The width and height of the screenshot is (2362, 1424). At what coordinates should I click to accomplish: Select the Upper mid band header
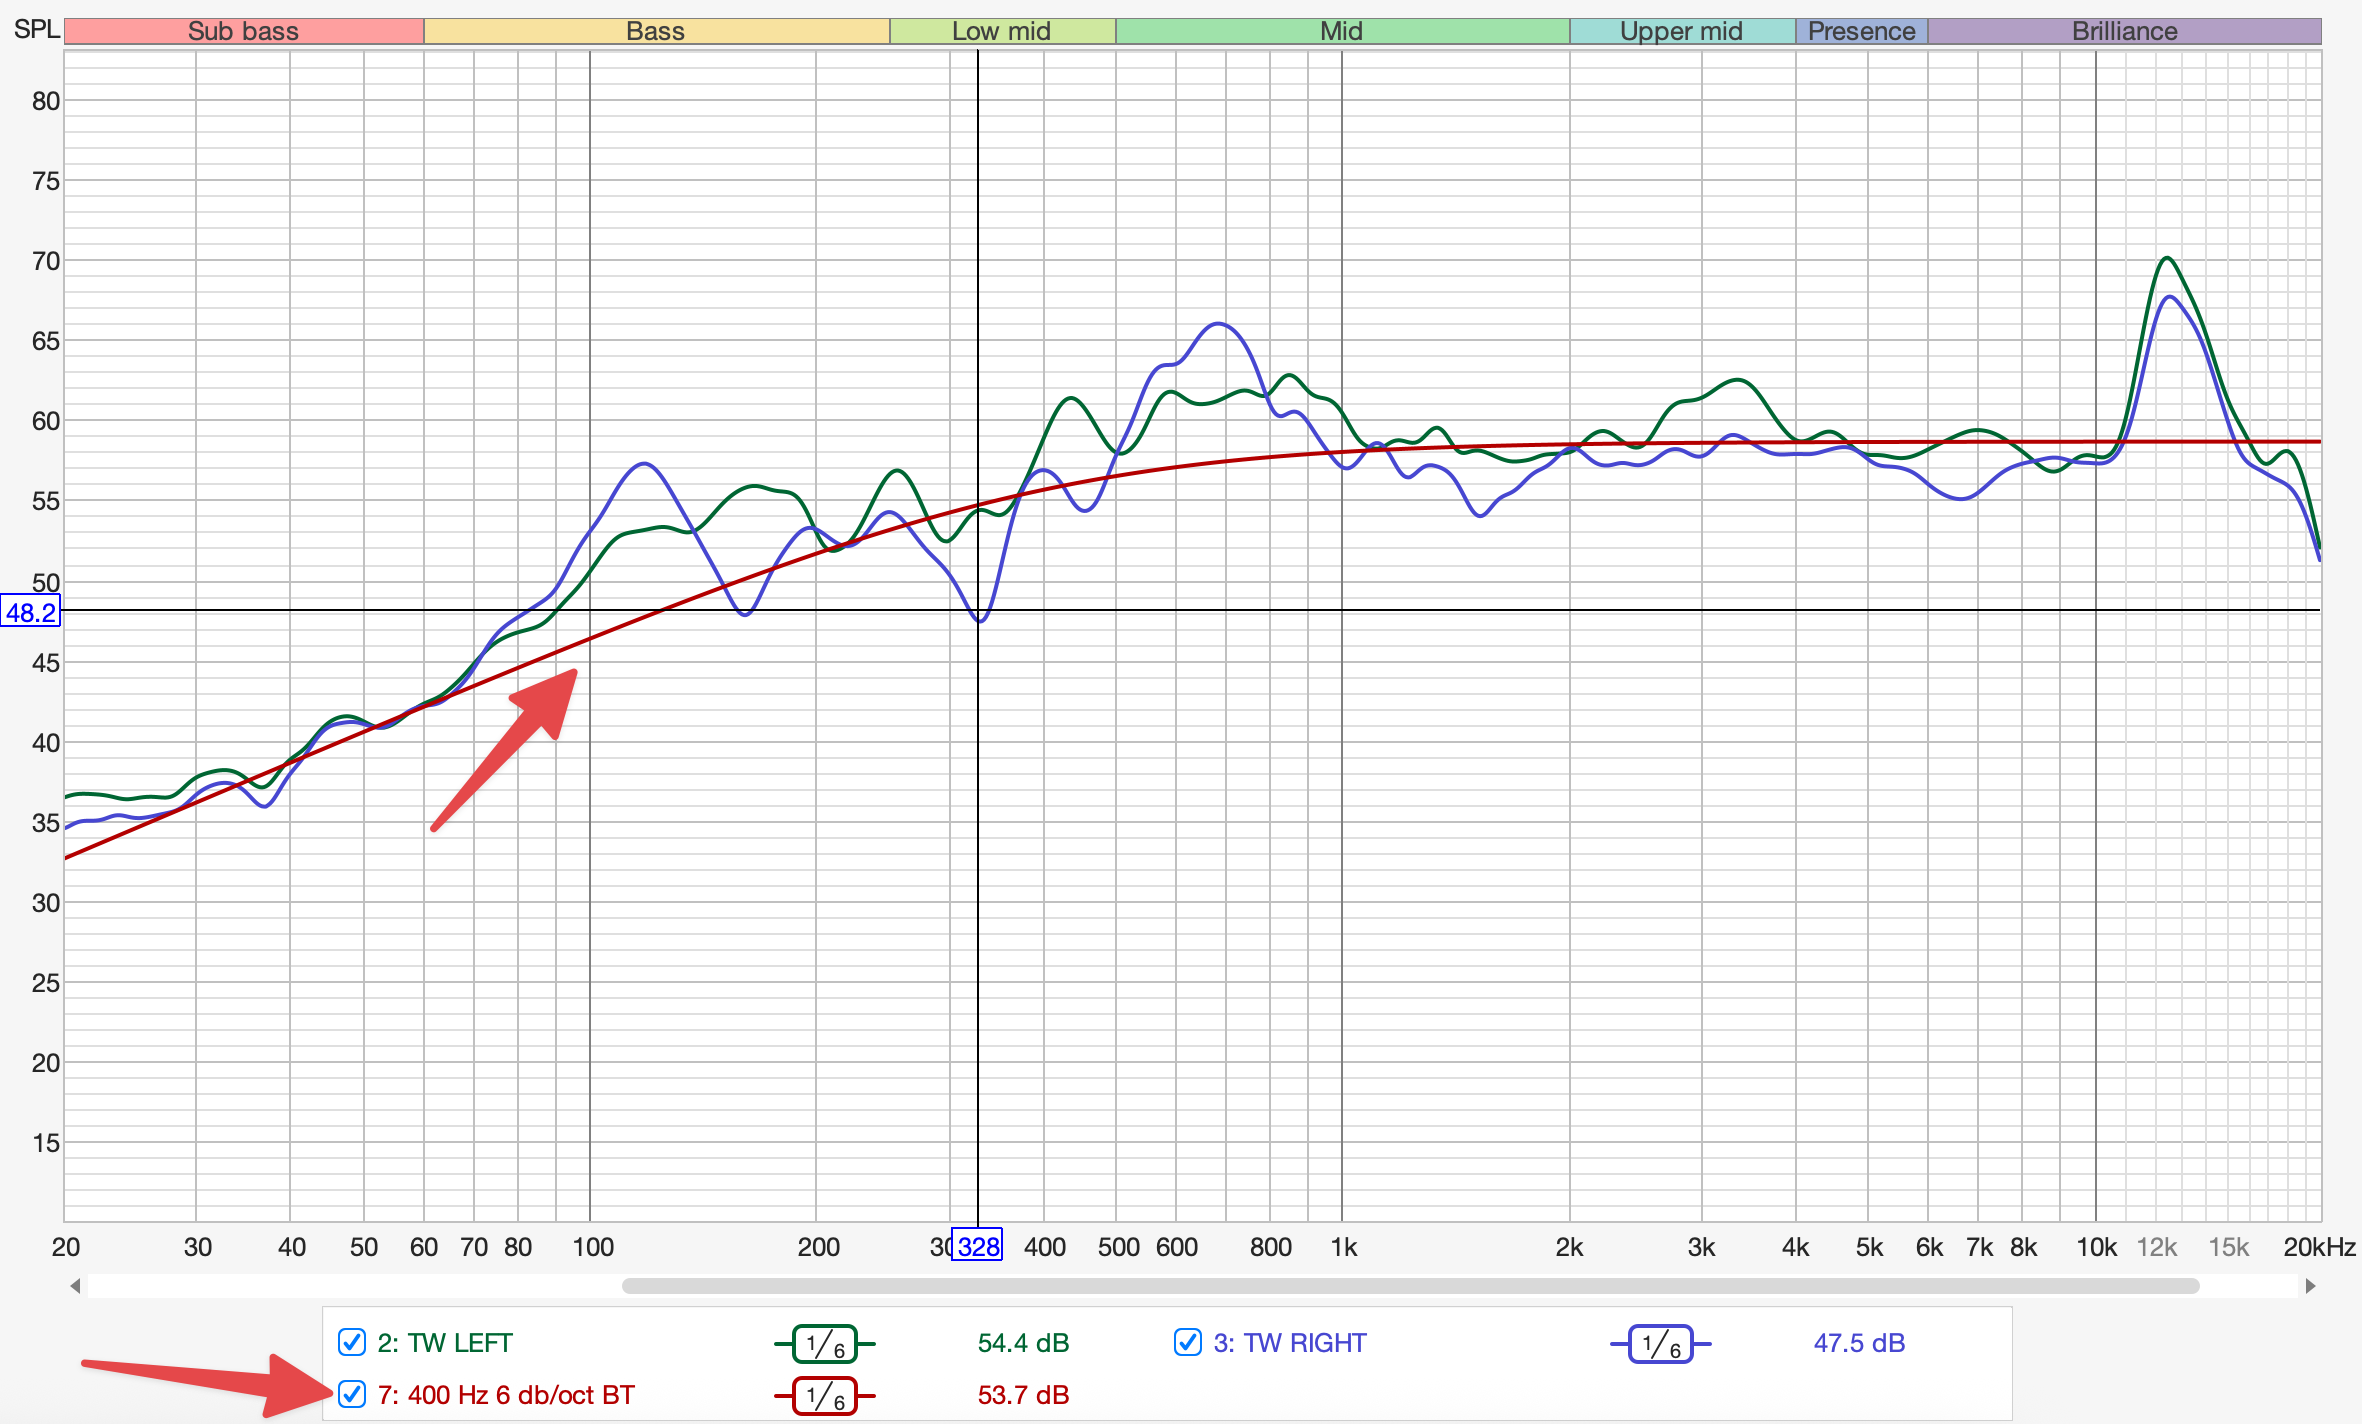[x=1681, y=31]
